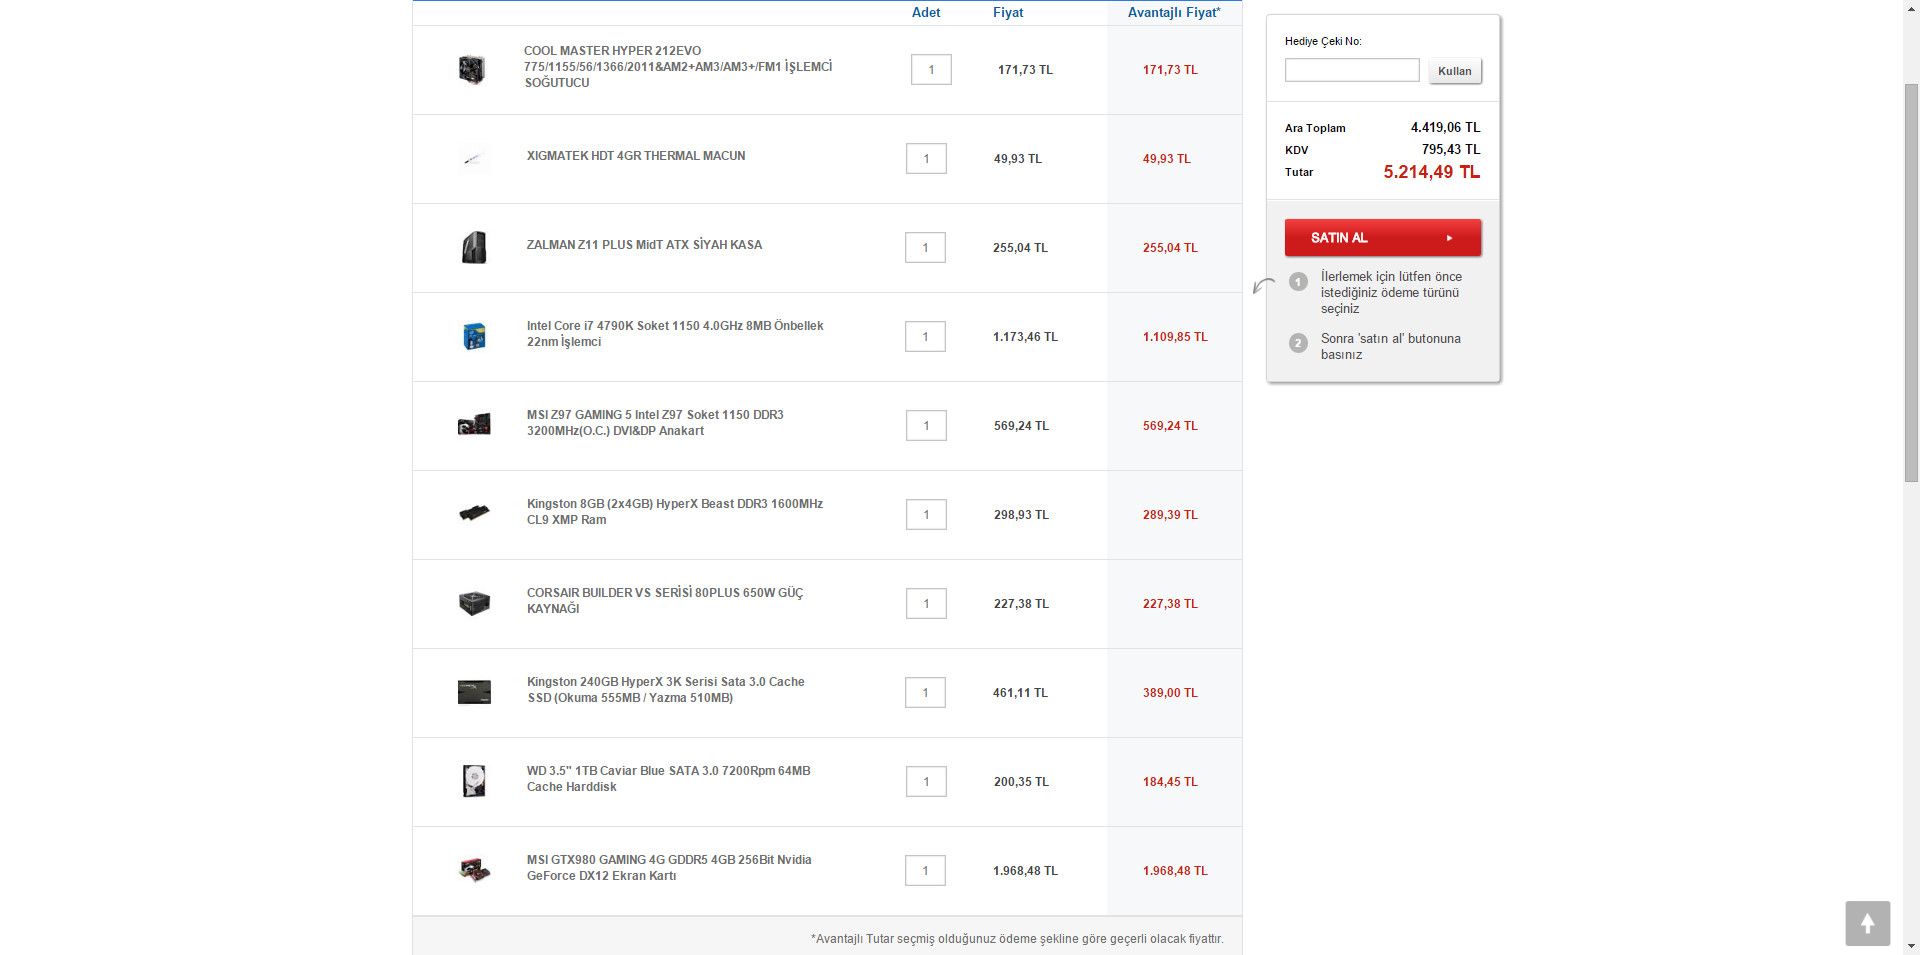Screen dimensions: 1920x955
Task: Click the Corsair power supply price 227,38 TL
Action: 1021,604
